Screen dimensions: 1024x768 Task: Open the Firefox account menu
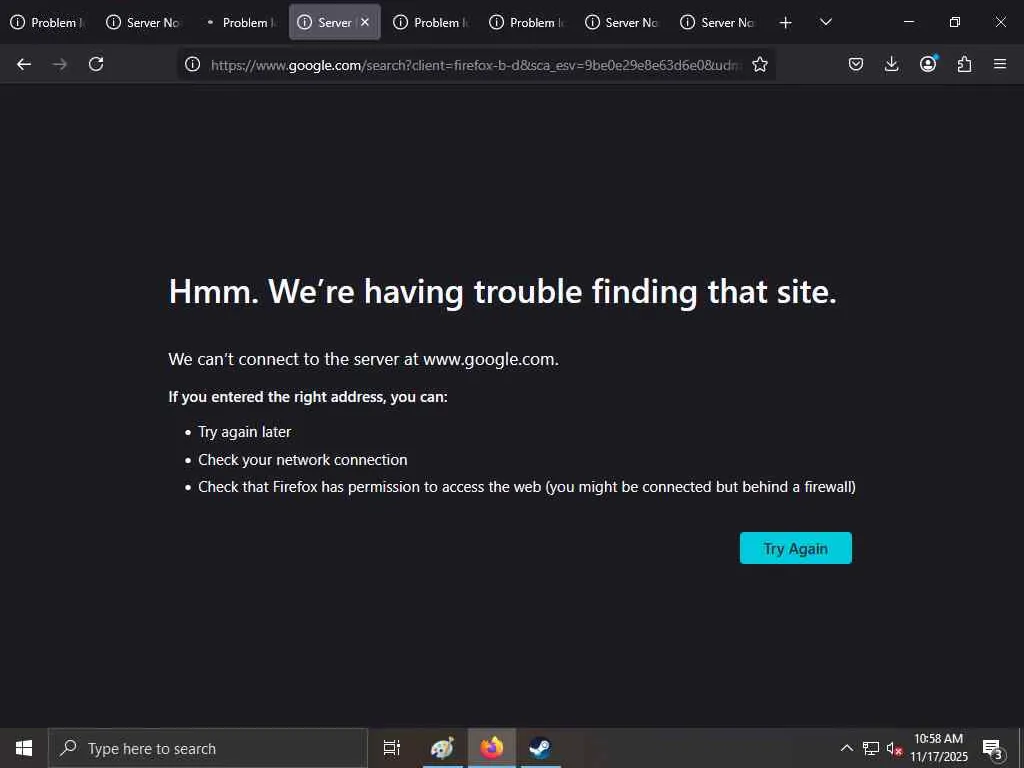(x=928, y=64)
